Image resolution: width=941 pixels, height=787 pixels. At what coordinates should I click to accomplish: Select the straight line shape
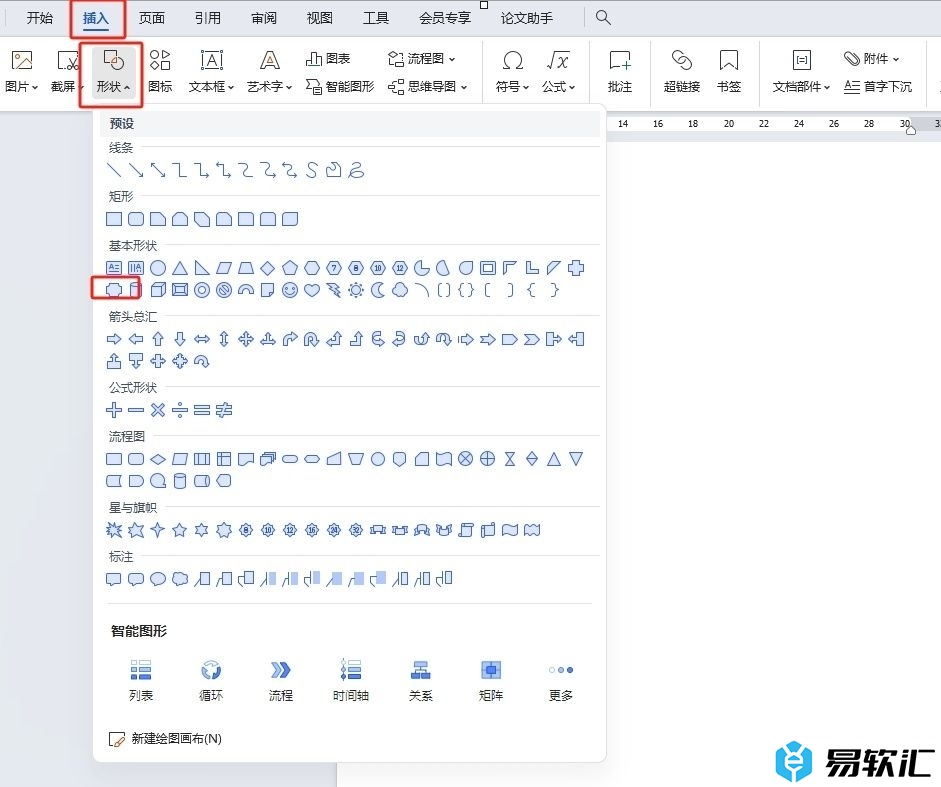[113, 170]
